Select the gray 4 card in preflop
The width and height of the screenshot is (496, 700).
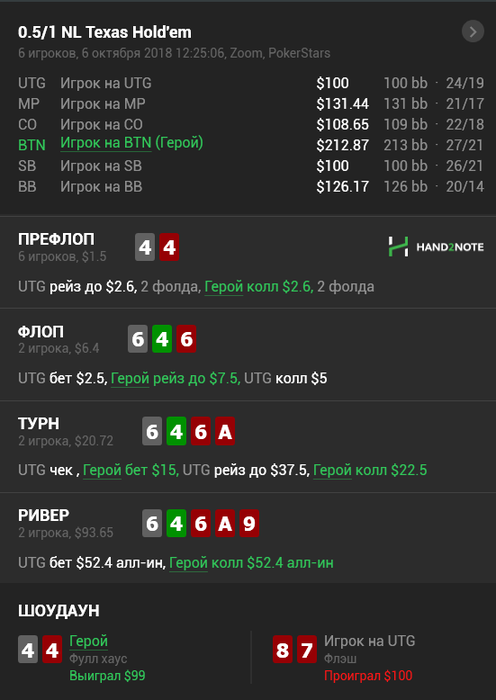tap(145, 247)
